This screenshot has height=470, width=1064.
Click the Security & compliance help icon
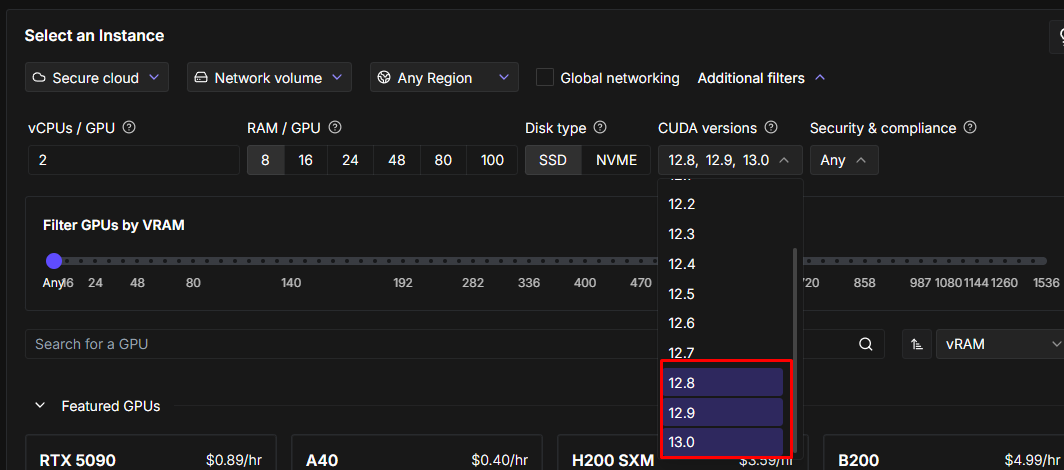[x=969, y=128]
